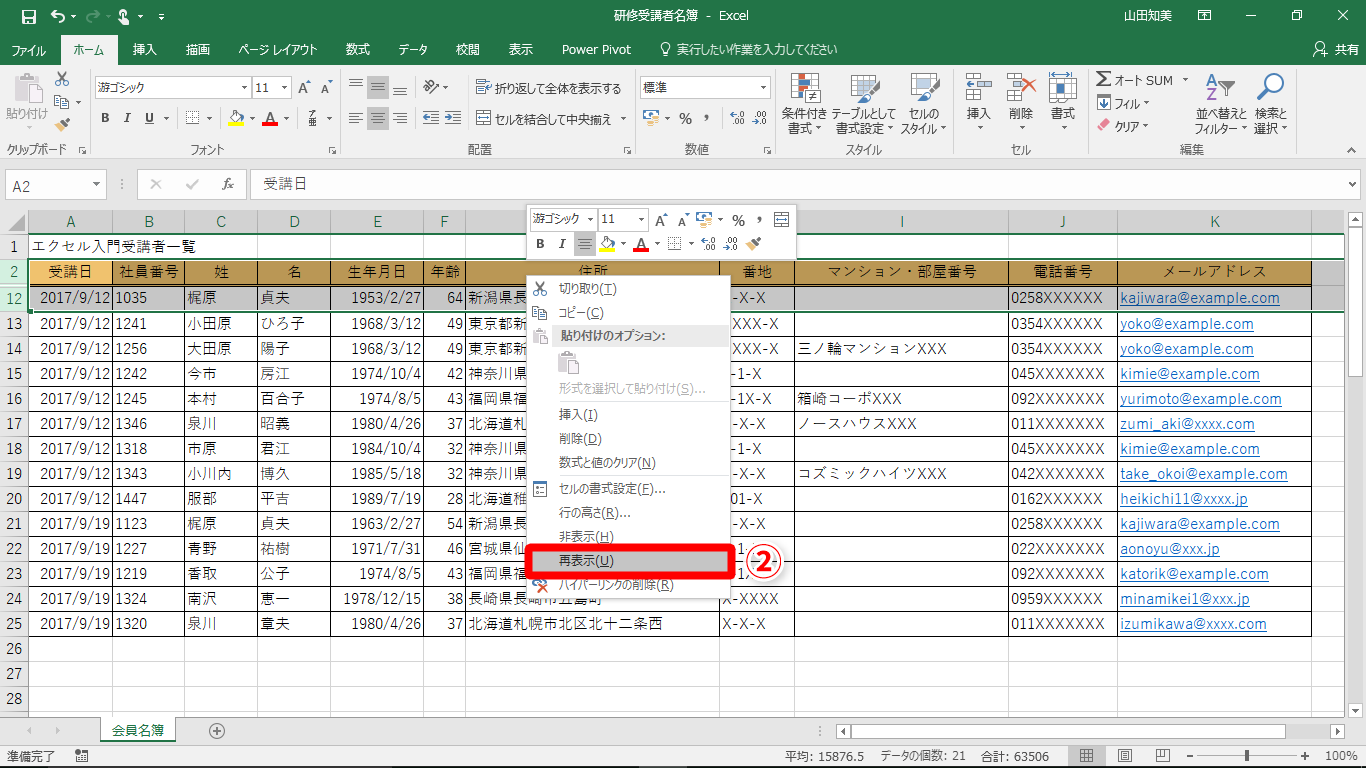Apply comma style from the ribbon number group
1366x768 pixels.
(708, 119)
